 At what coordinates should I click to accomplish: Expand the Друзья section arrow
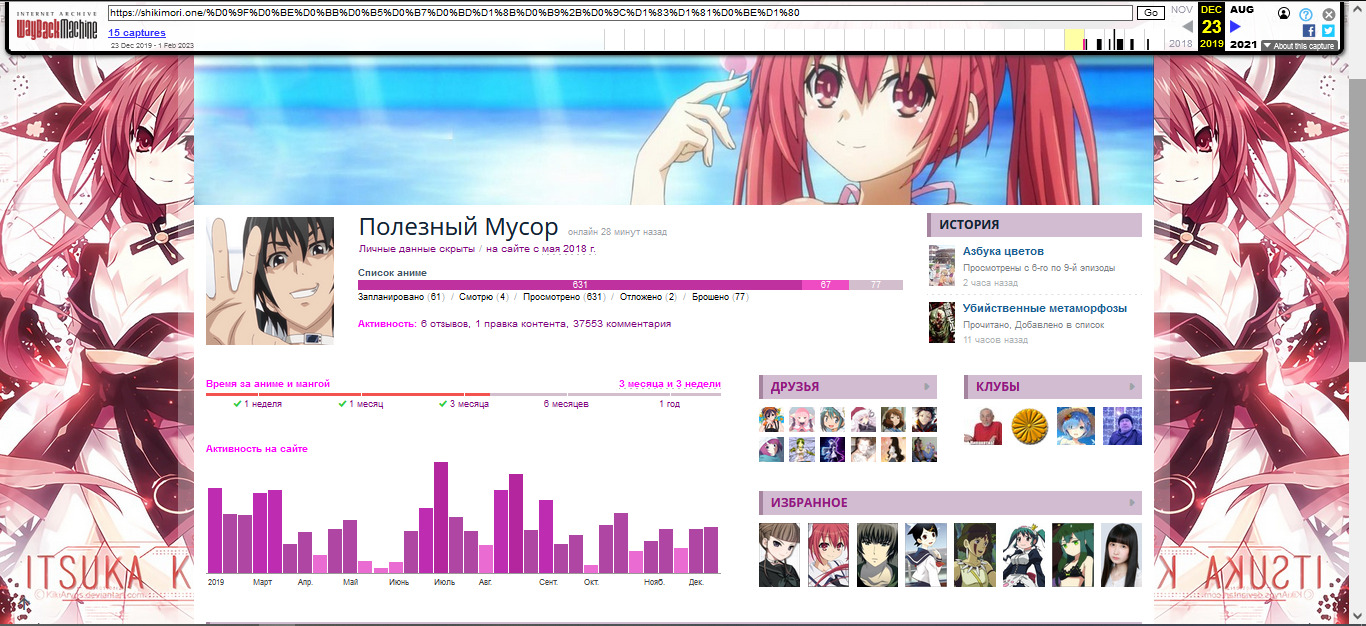tap(927, 387)
